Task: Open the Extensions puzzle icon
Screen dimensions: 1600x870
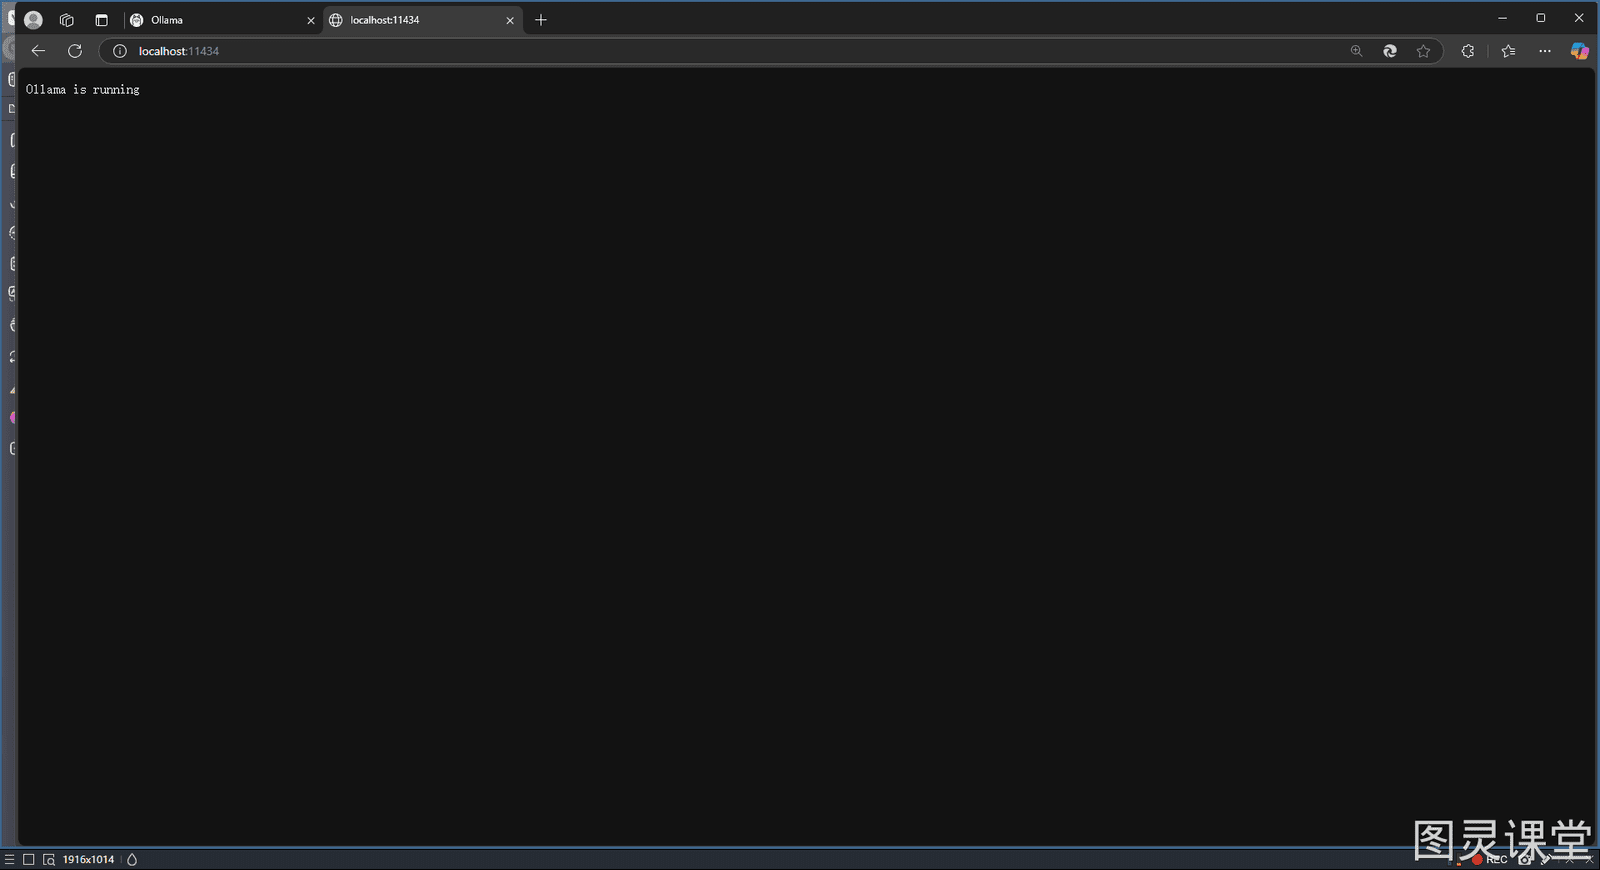Action: (1468, 51)
